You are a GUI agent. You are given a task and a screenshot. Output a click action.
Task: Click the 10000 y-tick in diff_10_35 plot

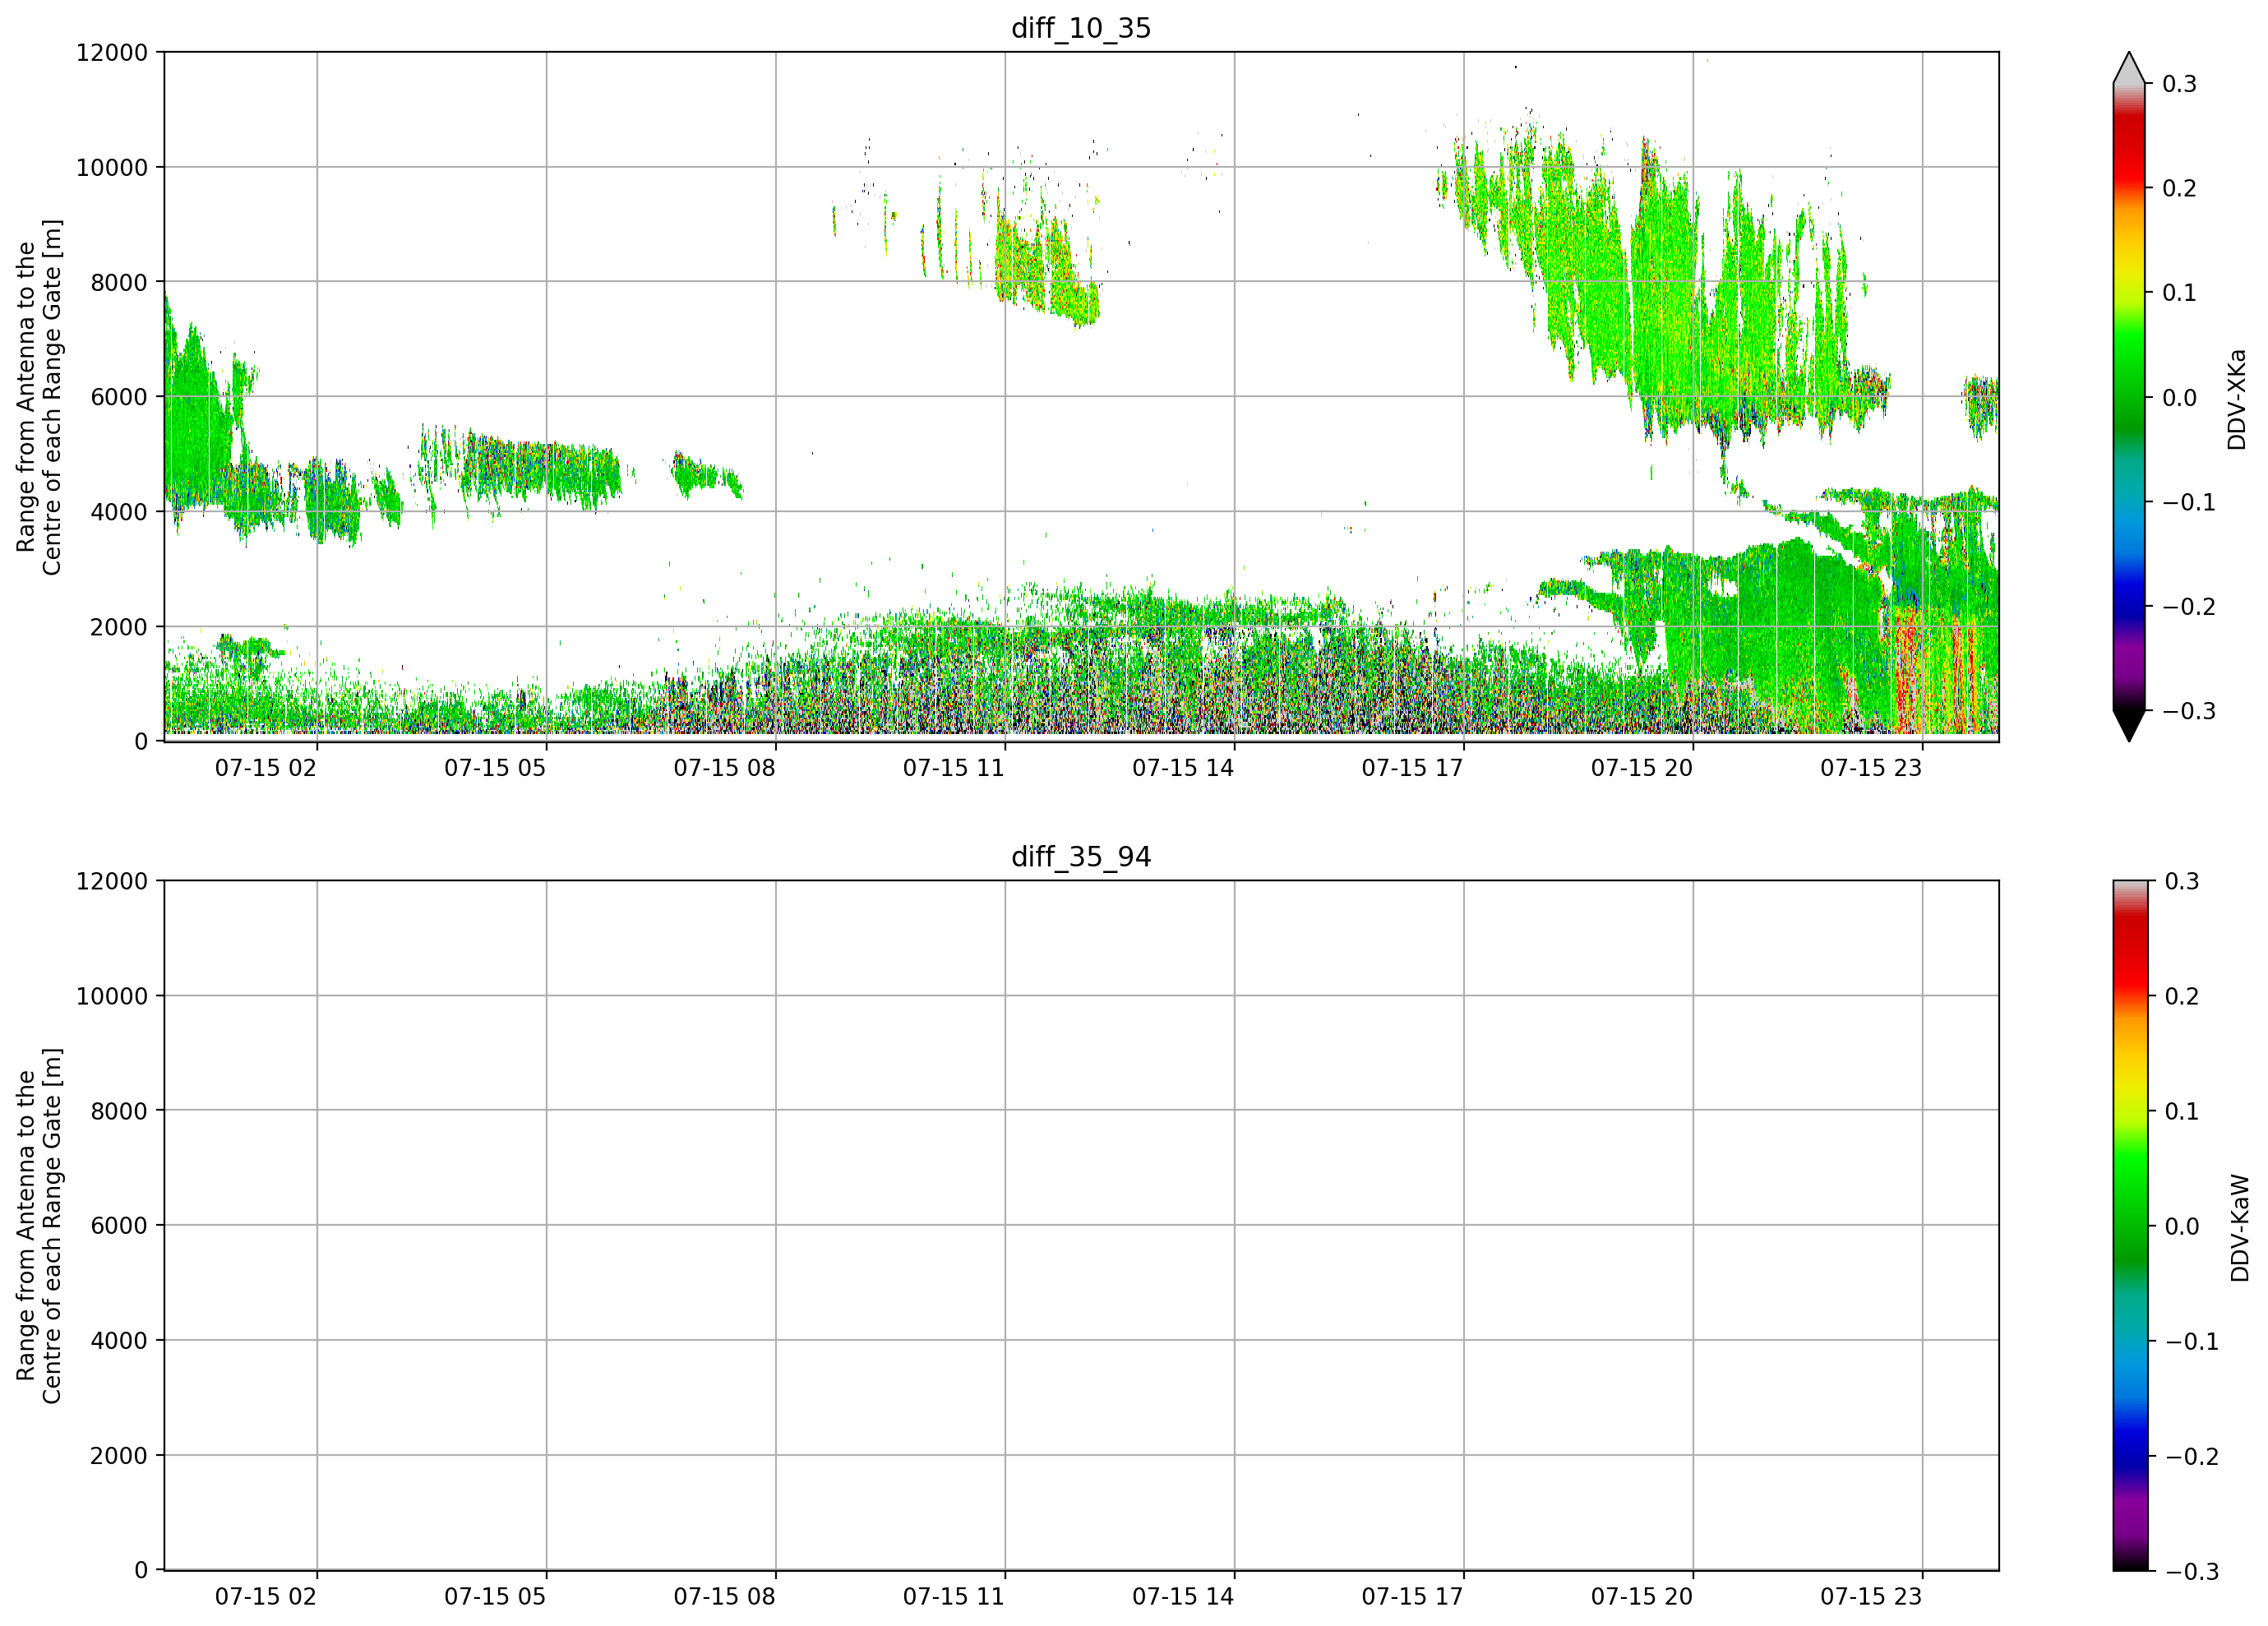112,167
